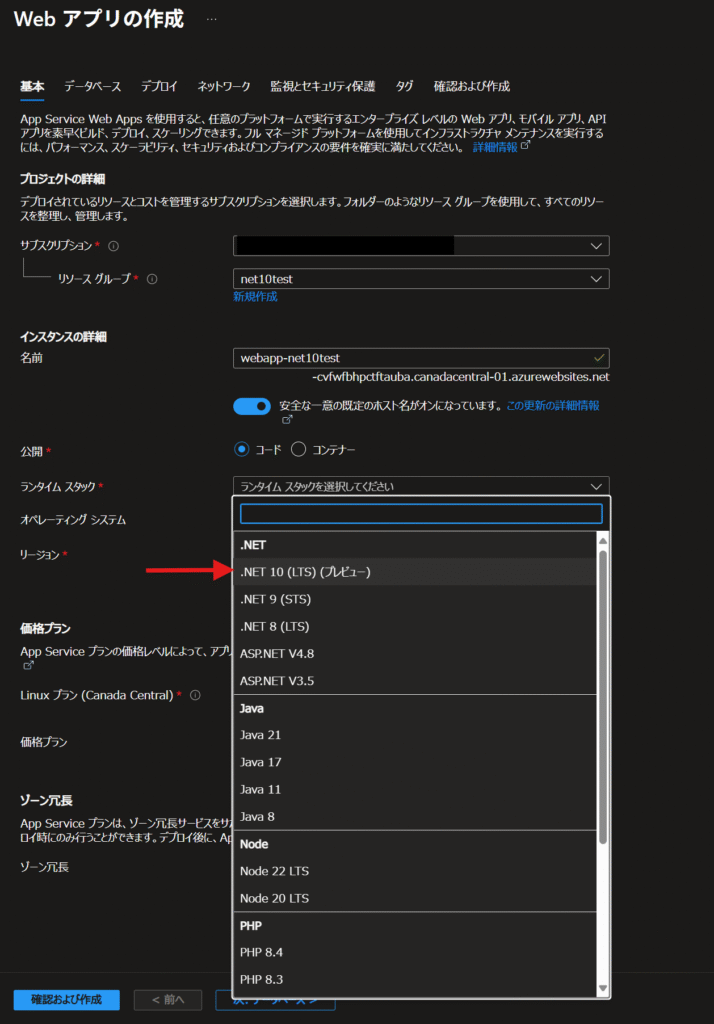Select Node 22 LTS runtime
The width and height of the screenshot is (714, 1024).
click(415, 871)
